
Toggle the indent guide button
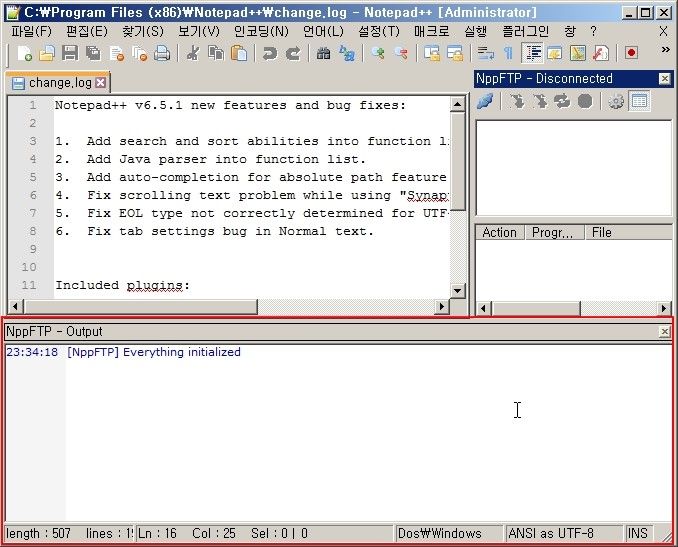pyautogui.click(x=532, y=53)
